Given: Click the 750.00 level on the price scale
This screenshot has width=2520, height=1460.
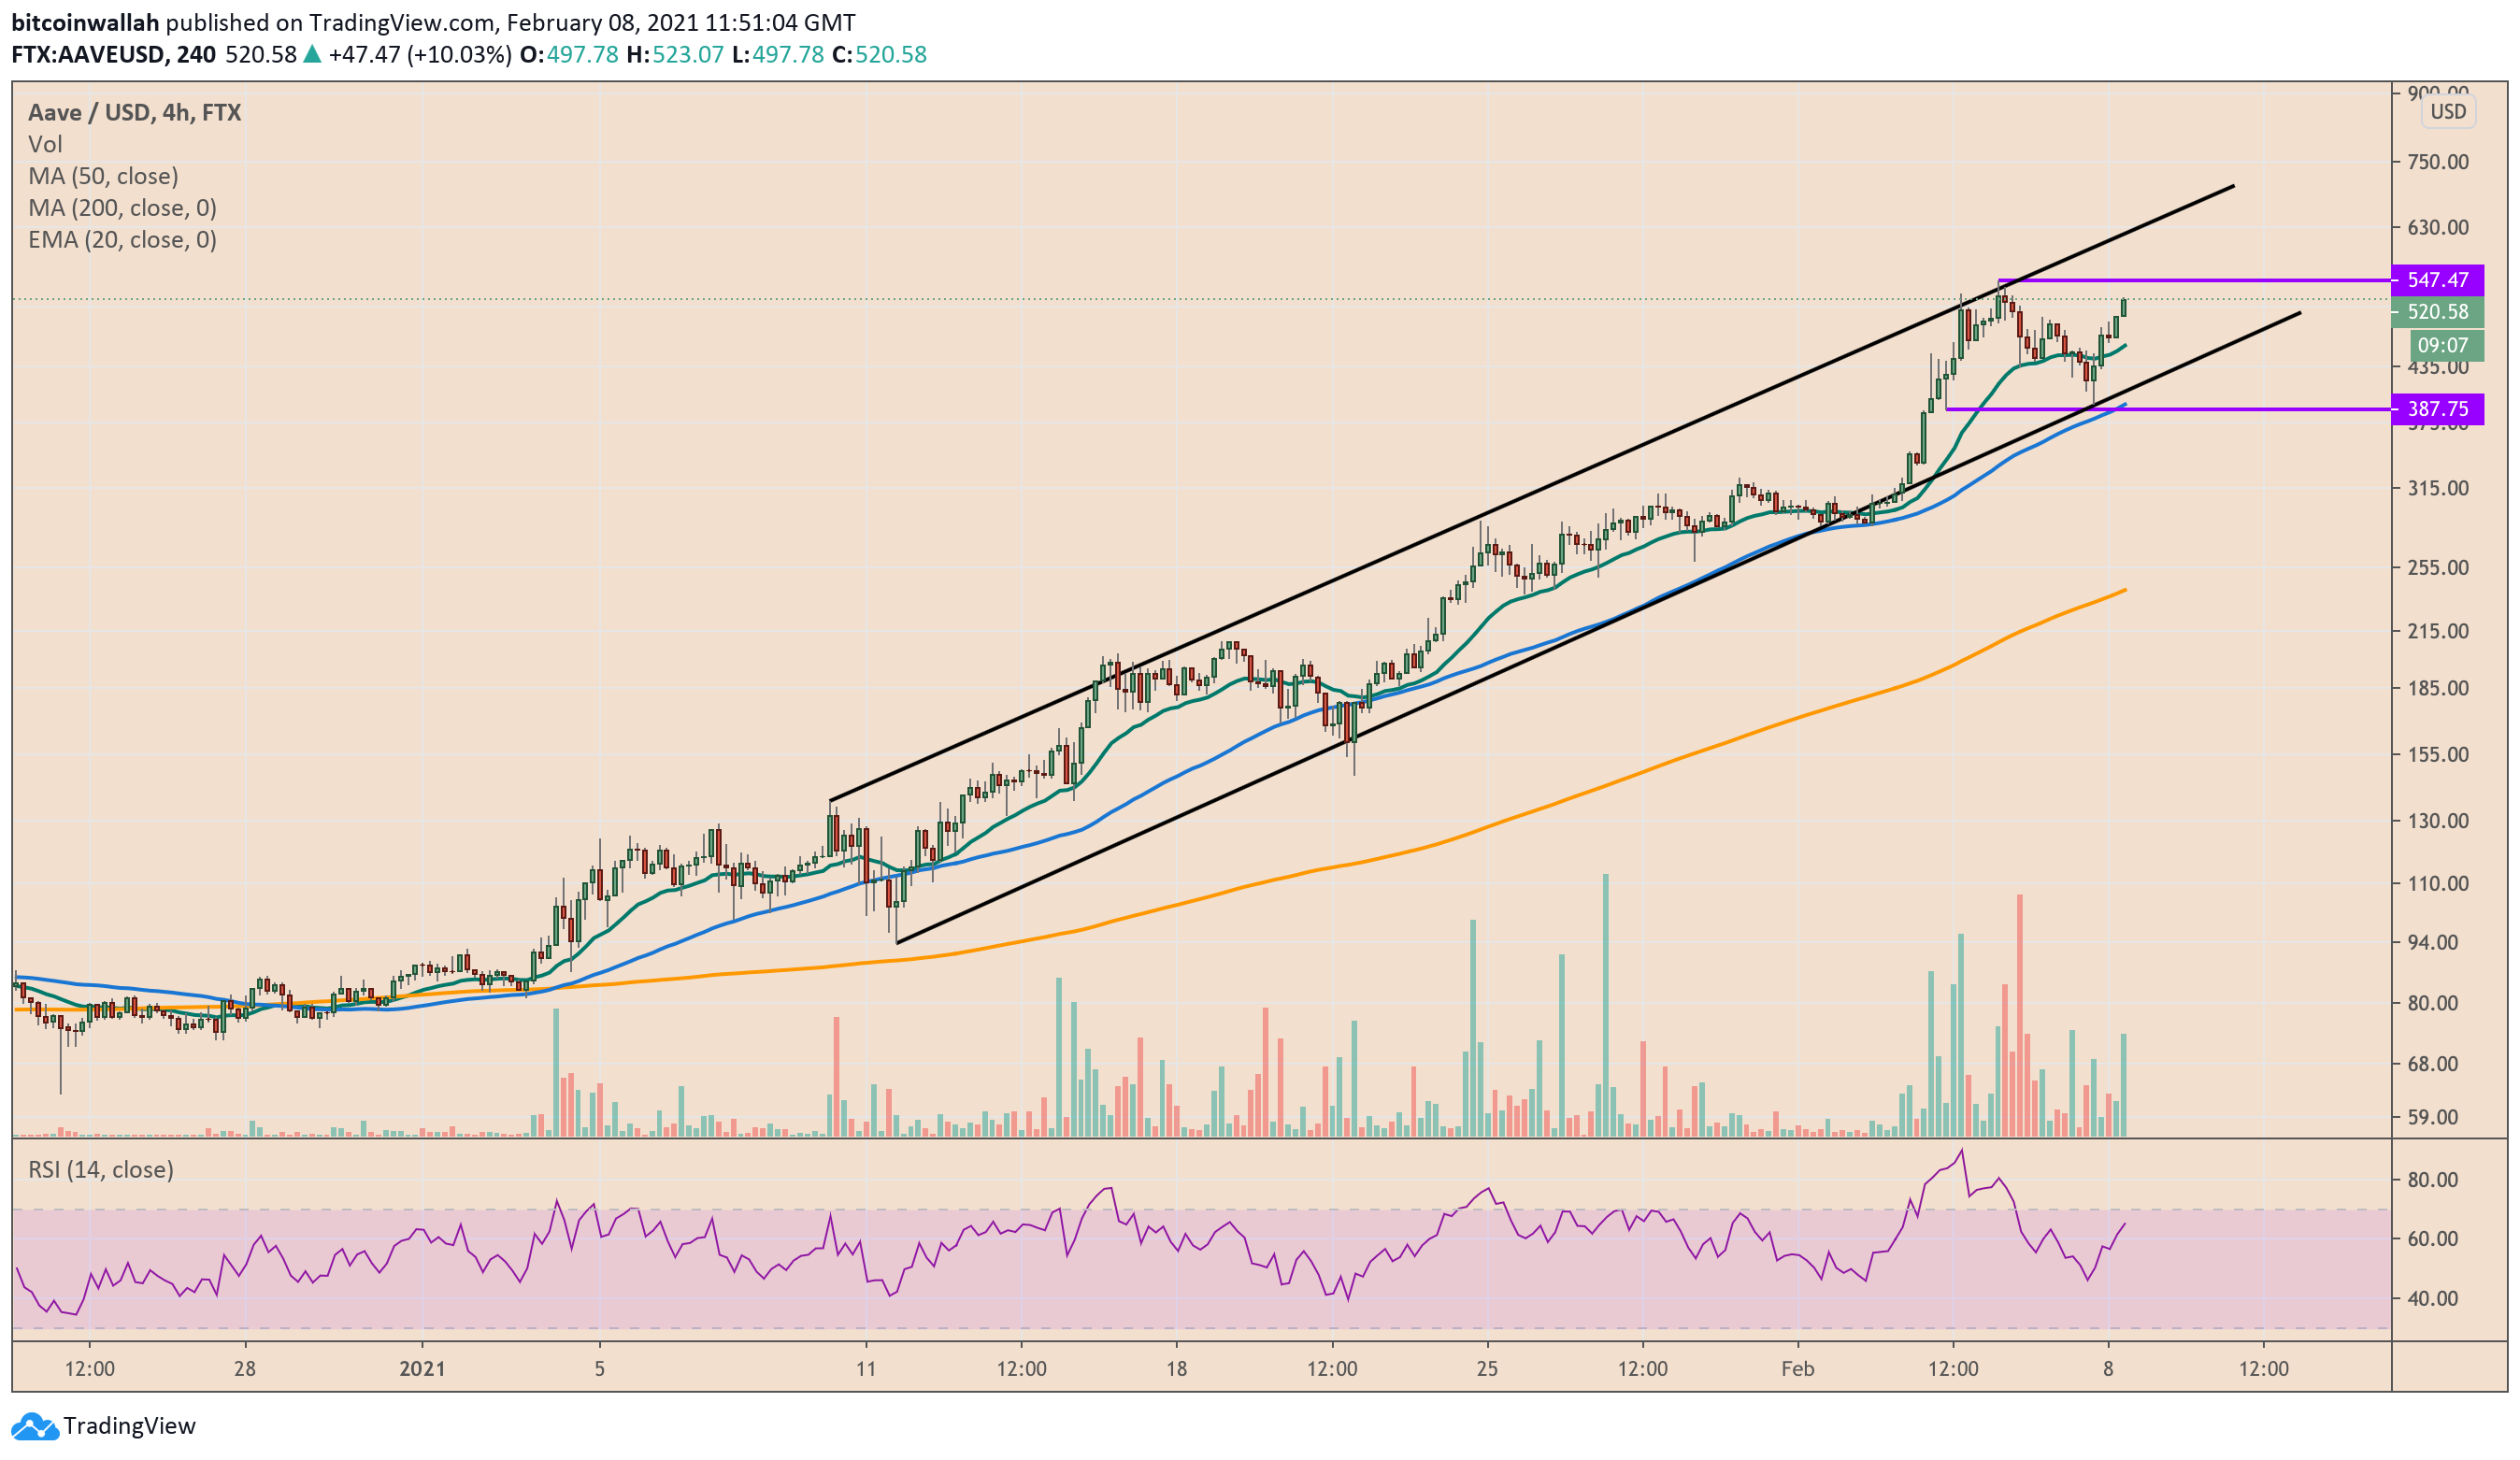Looking at the screenshot, I should 2437,162.
